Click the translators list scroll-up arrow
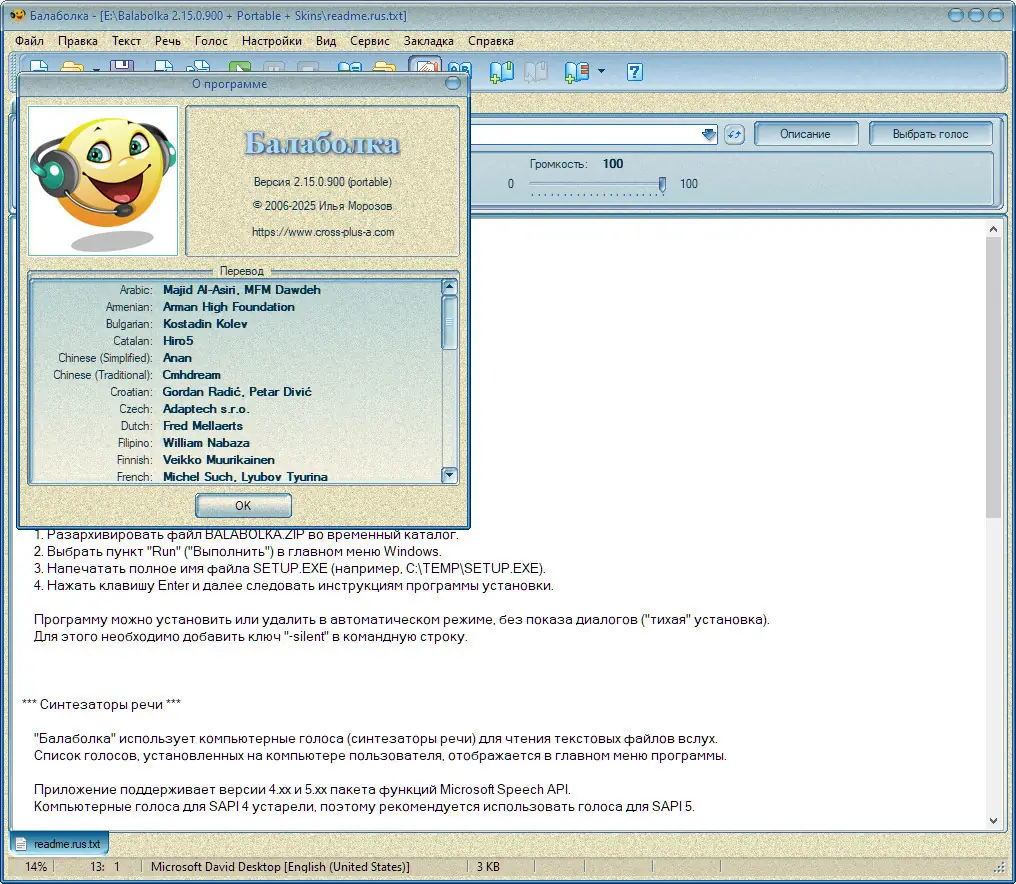 coord(449,286)
